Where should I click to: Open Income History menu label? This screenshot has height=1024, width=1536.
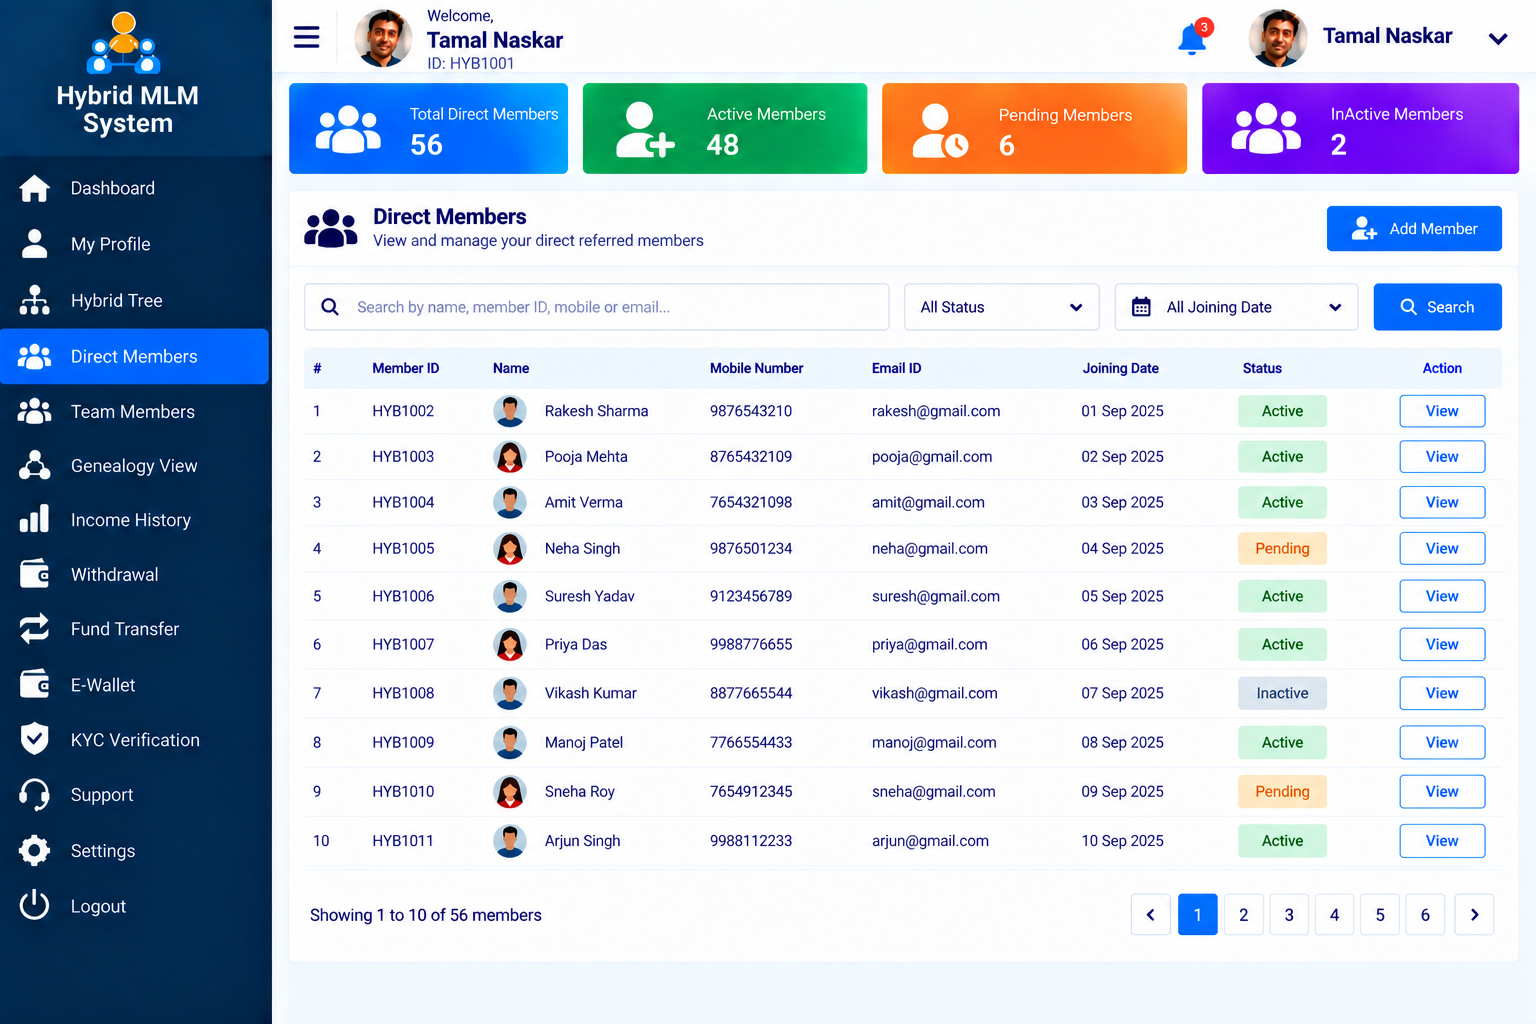[x=131, y=520]
